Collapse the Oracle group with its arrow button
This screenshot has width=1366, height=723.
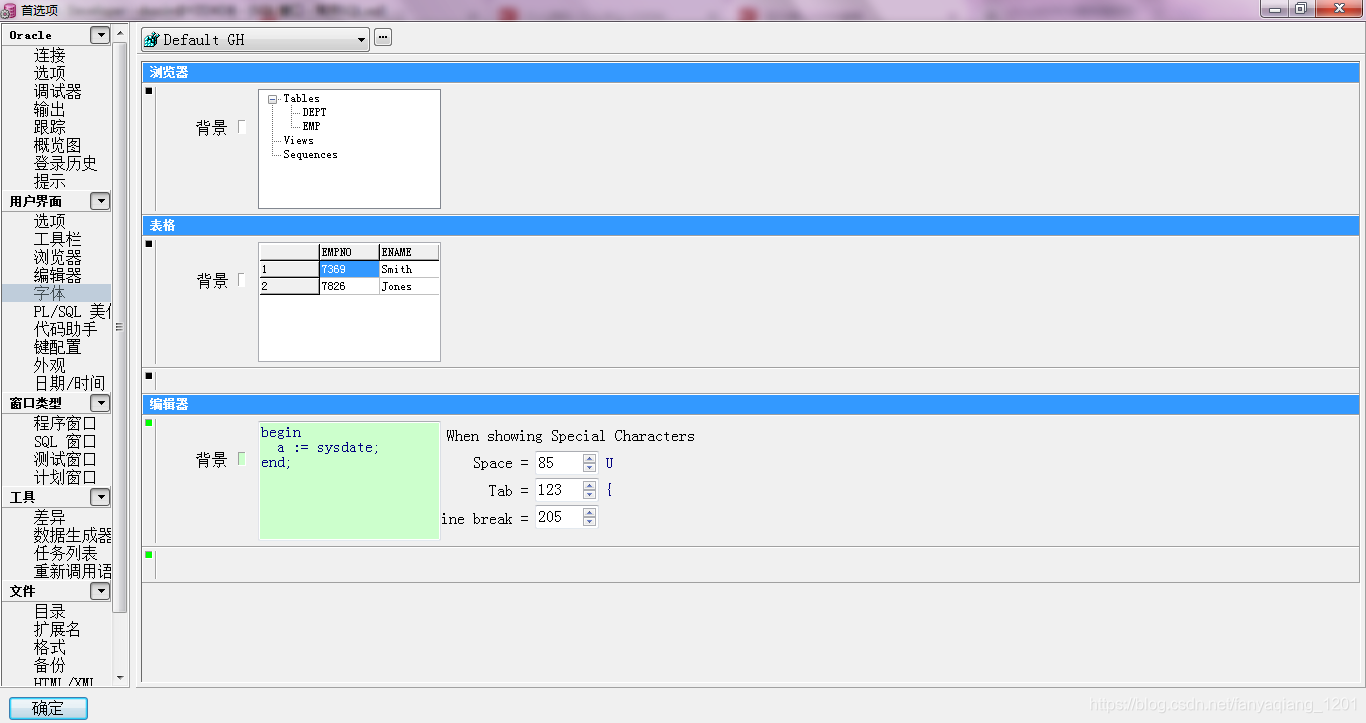100,35
